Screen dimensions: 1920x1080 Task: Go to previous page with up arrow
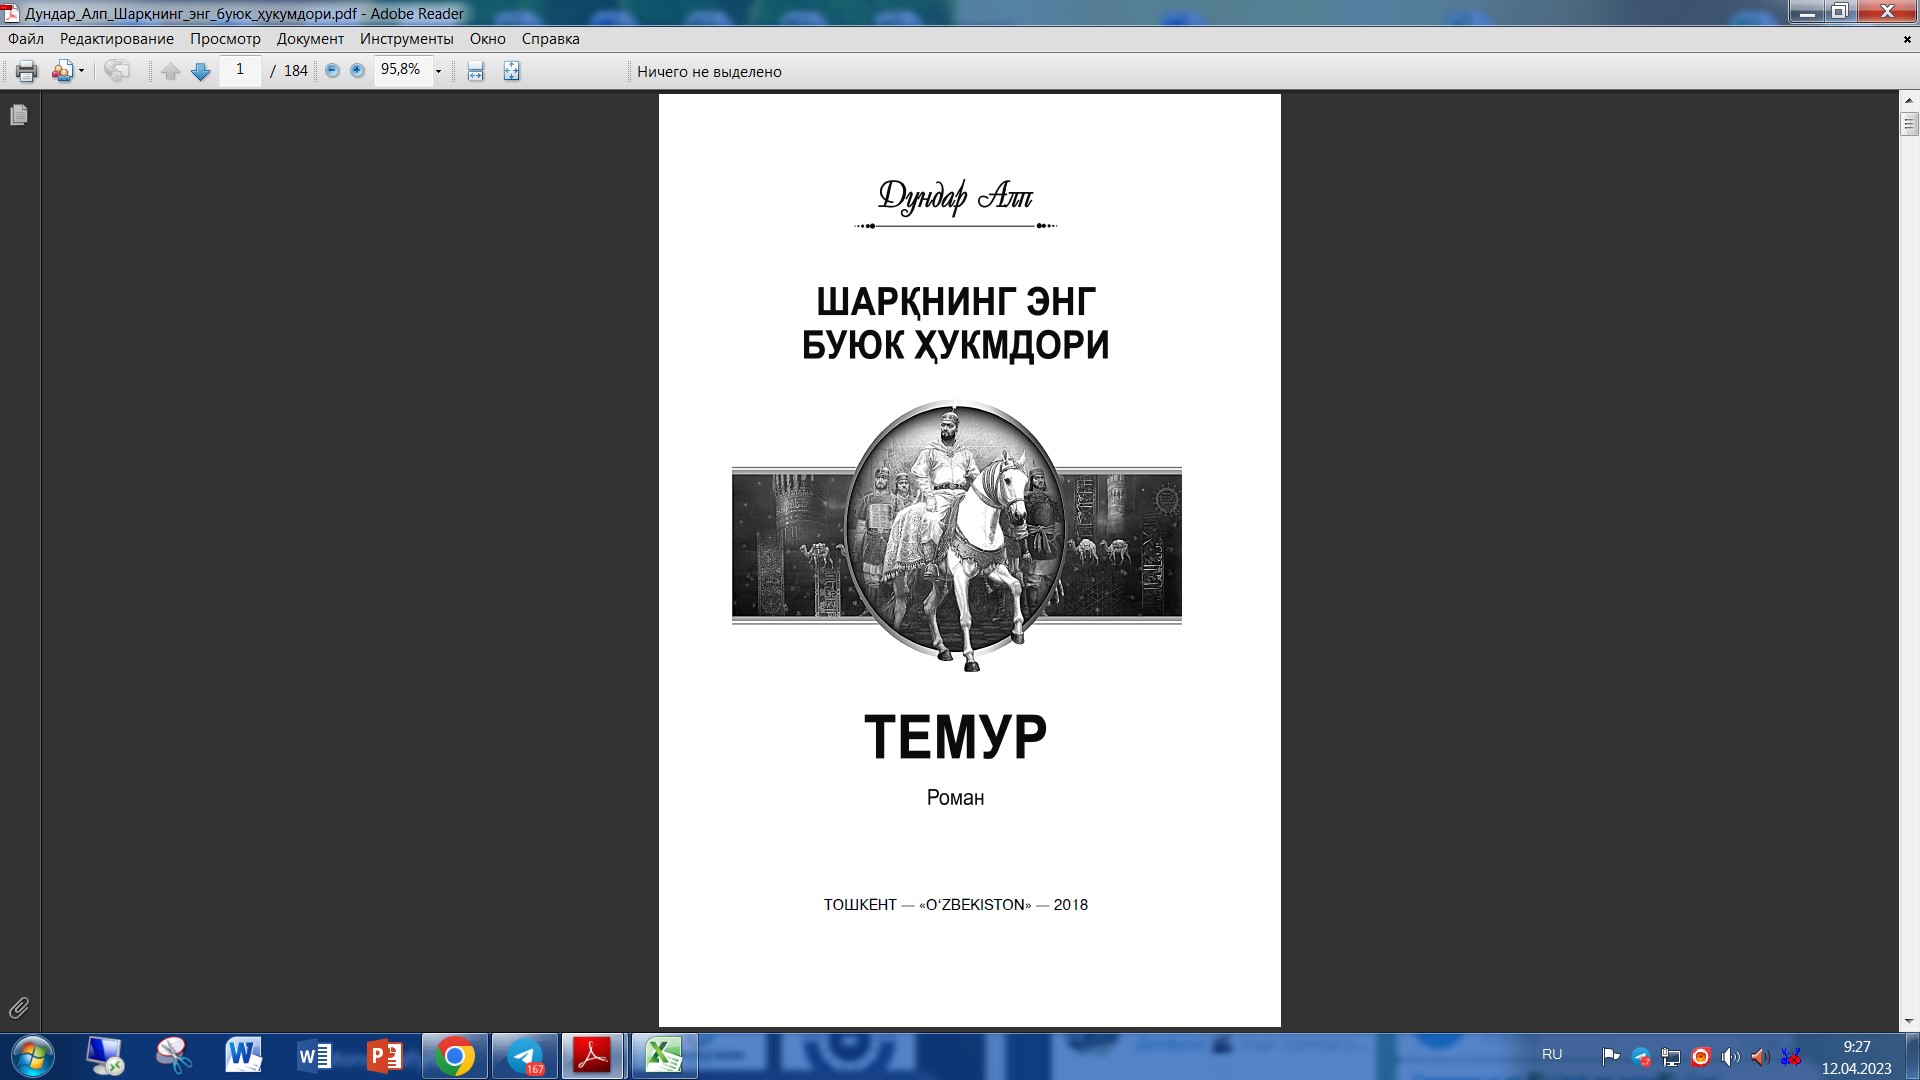171,71
